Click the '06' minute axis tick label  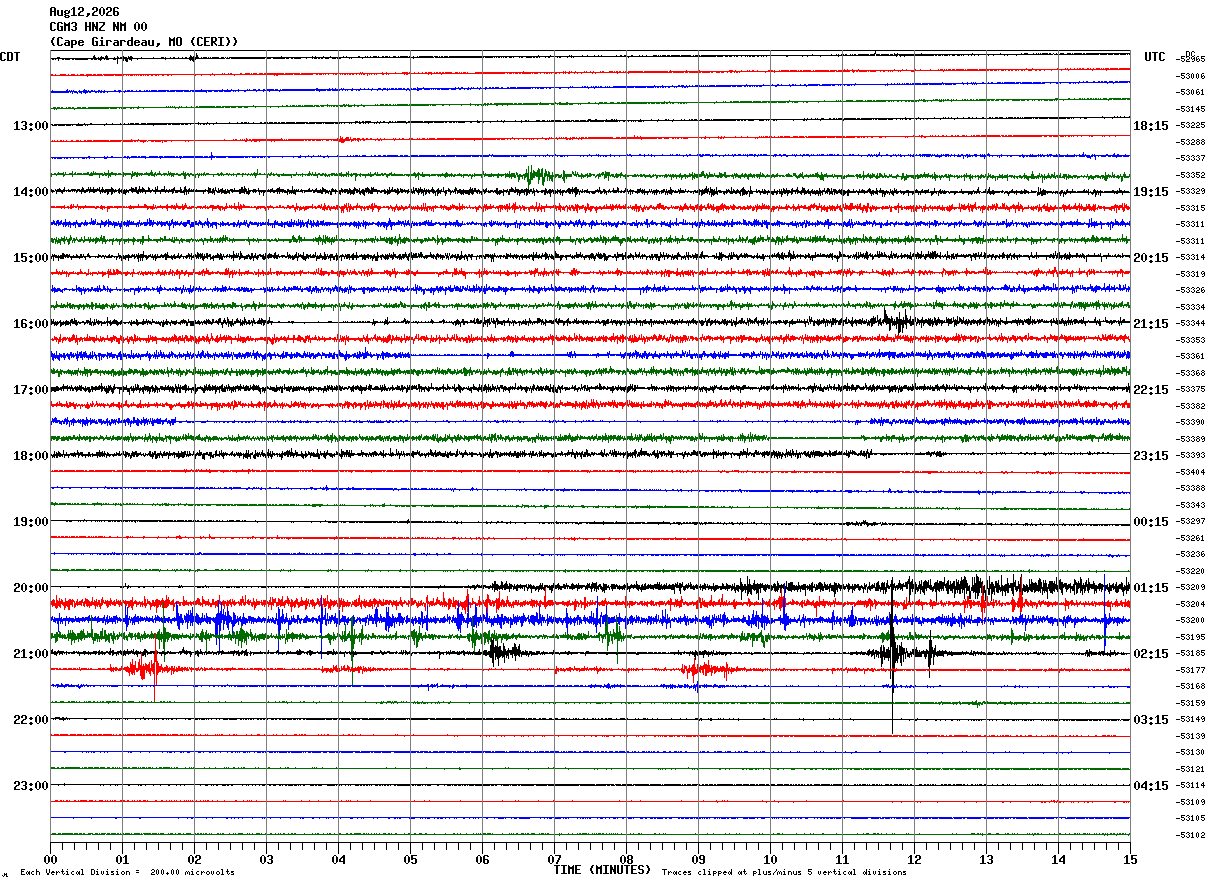(x=482, y=860)
